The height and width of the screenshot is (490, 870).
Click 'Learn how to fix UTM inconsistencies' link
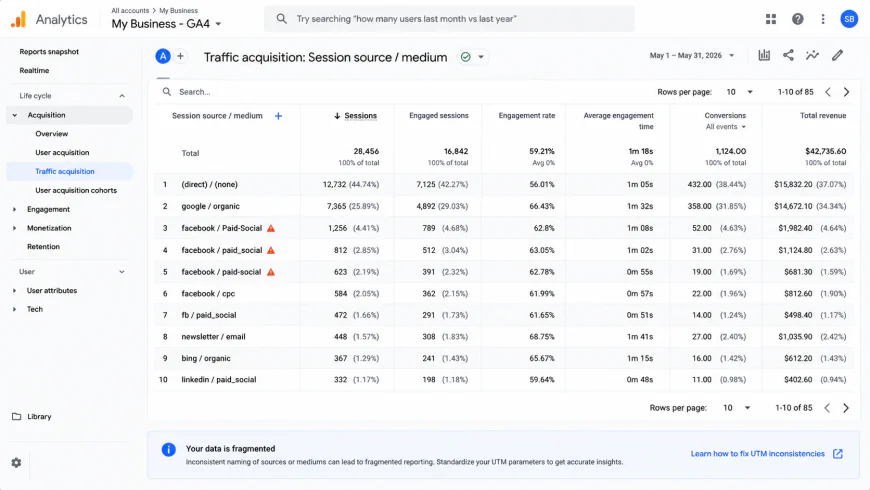[x=757, y=453]
